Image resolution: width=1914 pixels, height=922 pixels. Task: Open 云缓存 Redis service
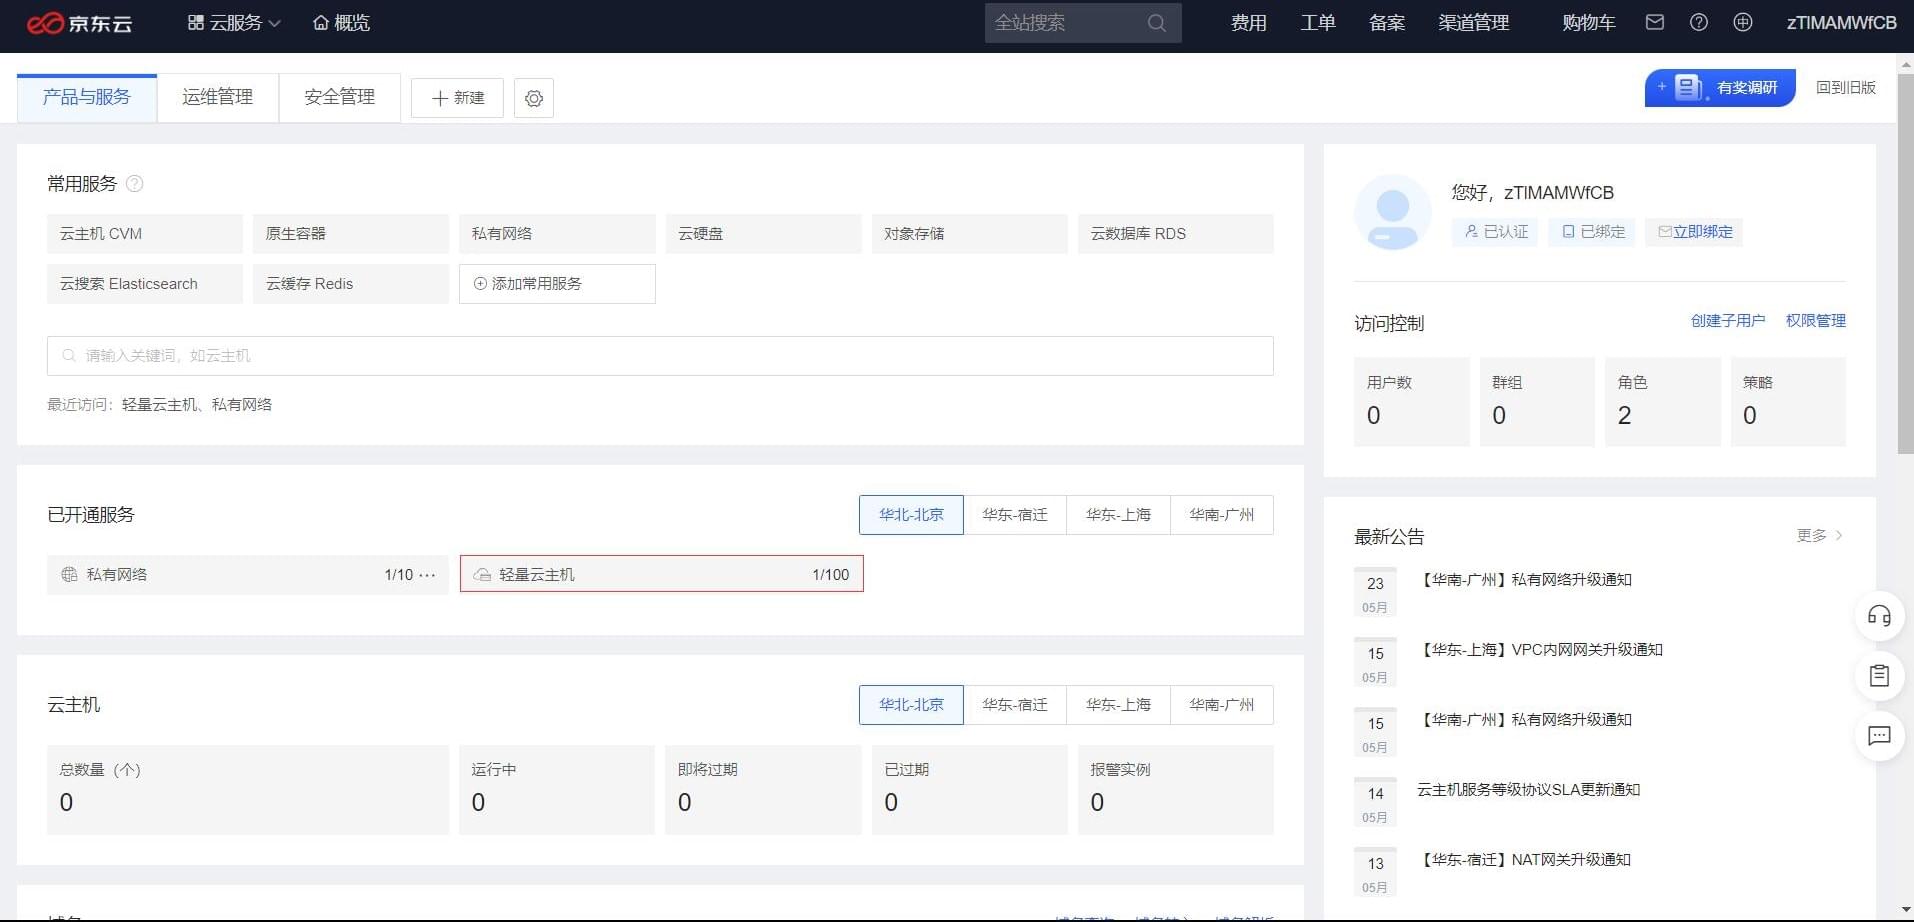coord(351,284)
